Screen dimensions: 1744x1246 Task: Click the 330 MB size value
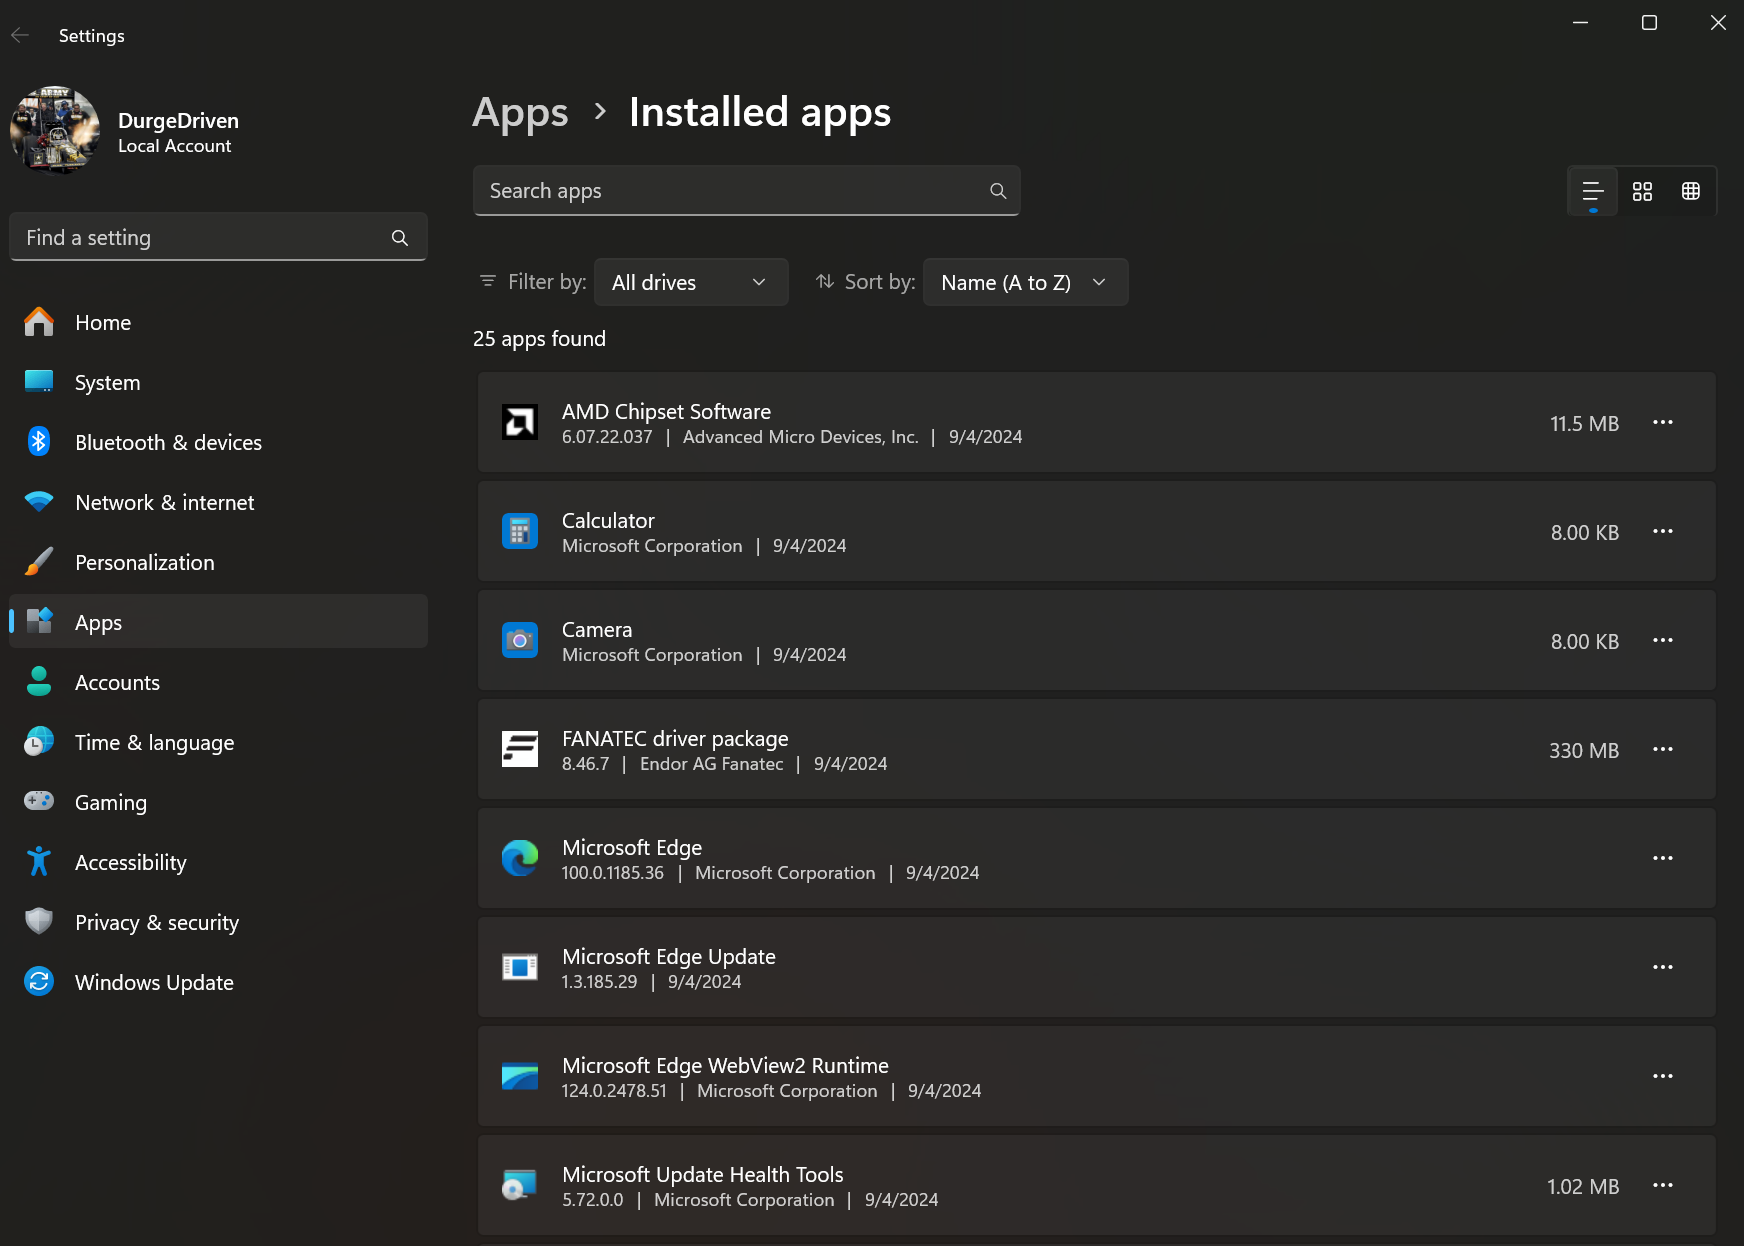click(x=1584, y=751)
